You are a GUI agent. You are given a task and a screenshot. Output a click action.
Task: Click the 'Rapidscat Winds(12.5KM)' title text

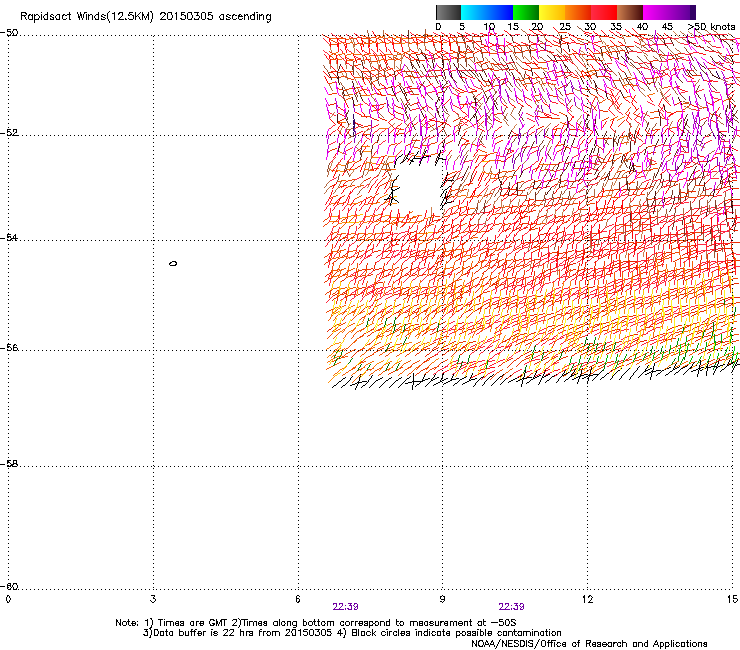point(87,17)
